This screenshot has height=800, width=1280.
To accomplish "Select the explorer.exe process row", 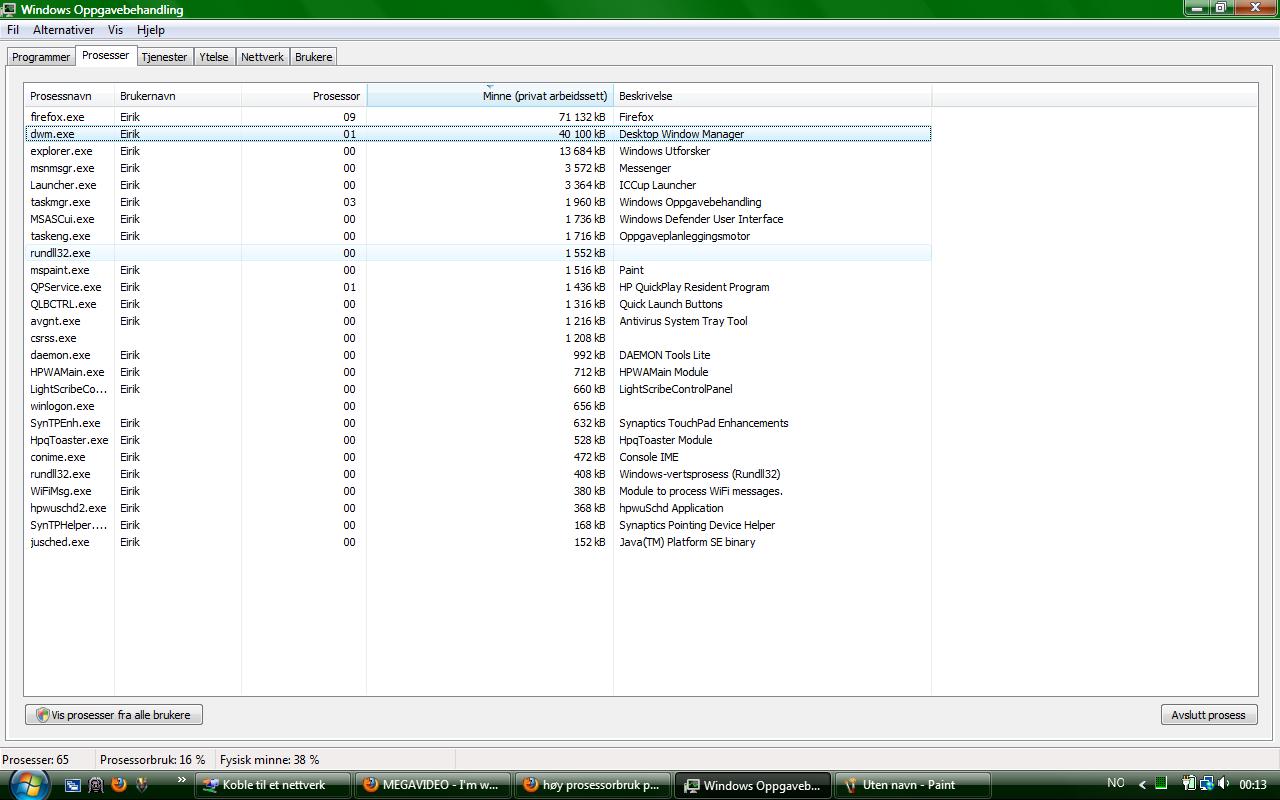I will click(x=478, y=151).
